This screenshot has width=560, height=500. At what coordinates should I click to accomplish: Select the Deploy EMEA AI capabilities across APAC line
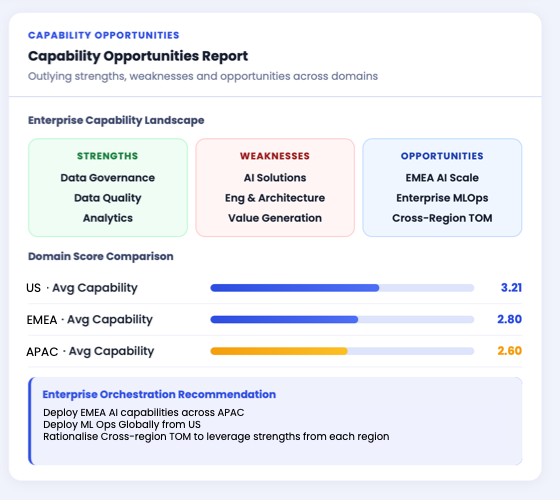tap(144, 412)
